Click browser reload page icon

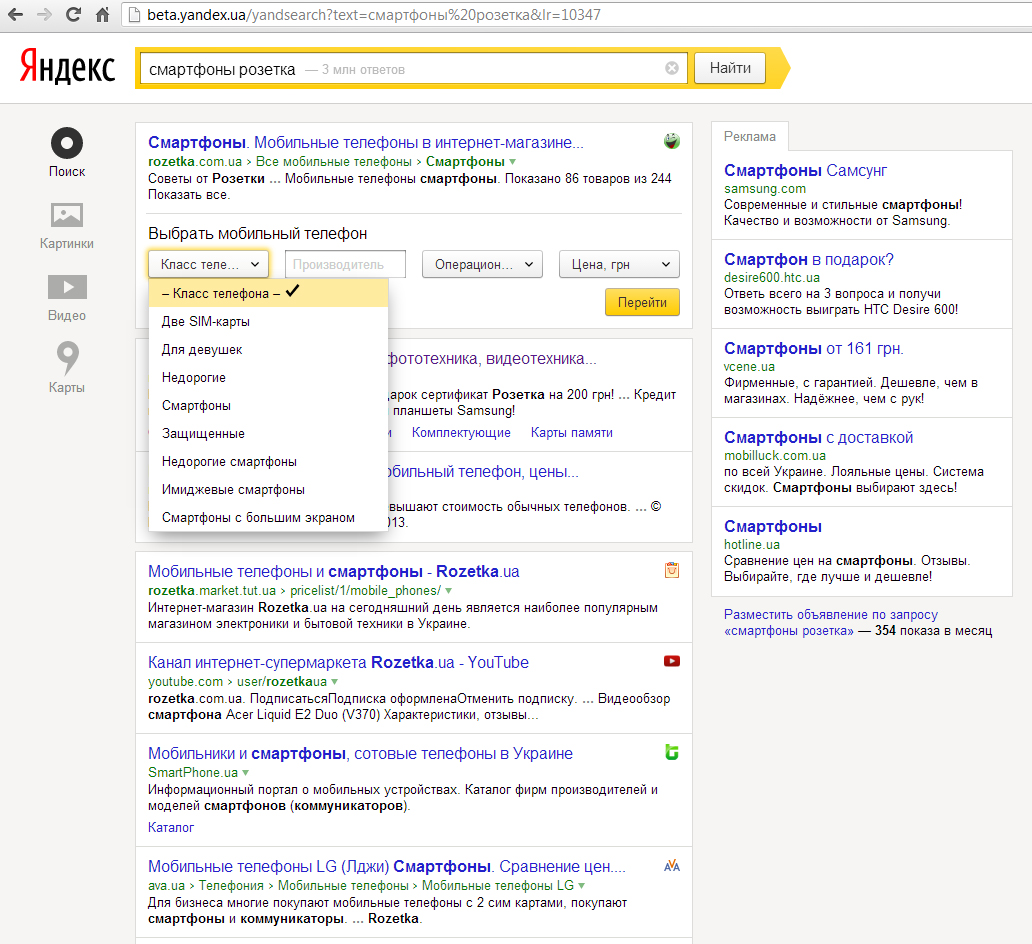point(73,16)
